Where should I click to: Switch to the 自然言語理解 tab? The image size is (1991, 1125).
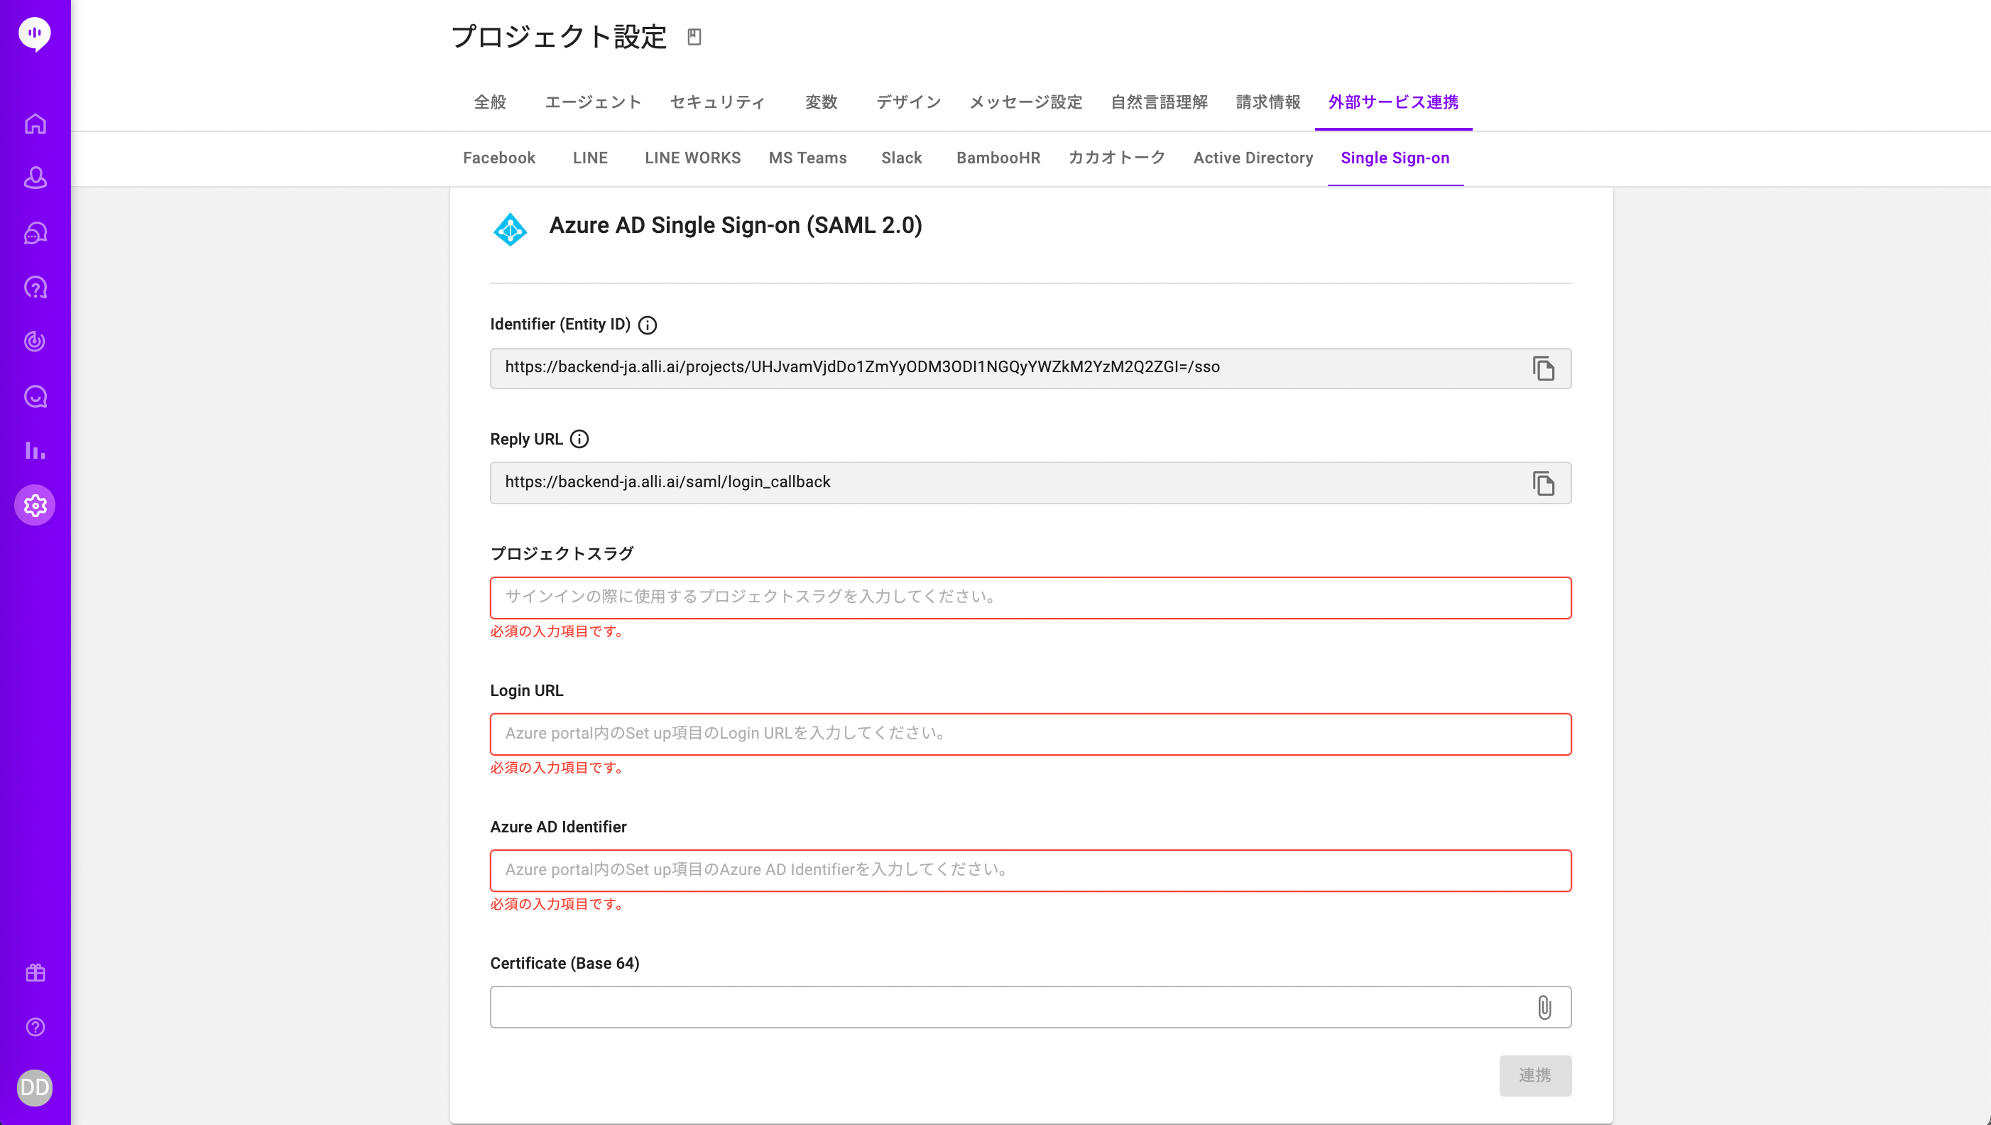point(1159,102)
